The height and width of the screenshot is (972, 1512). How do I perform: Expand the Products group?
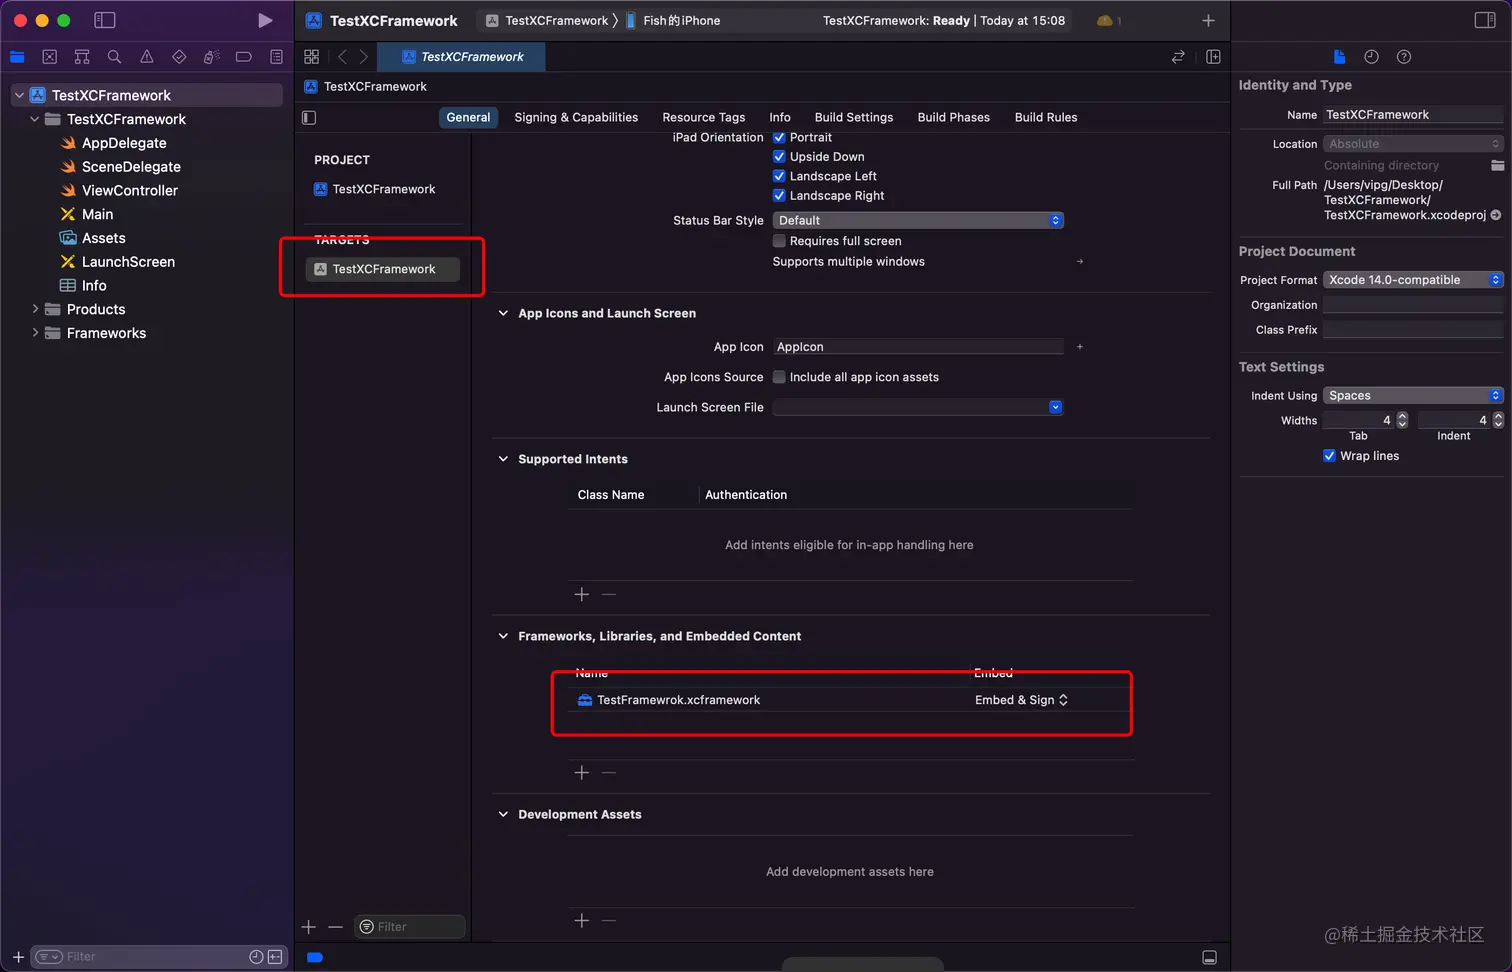[x=35, y=309]
